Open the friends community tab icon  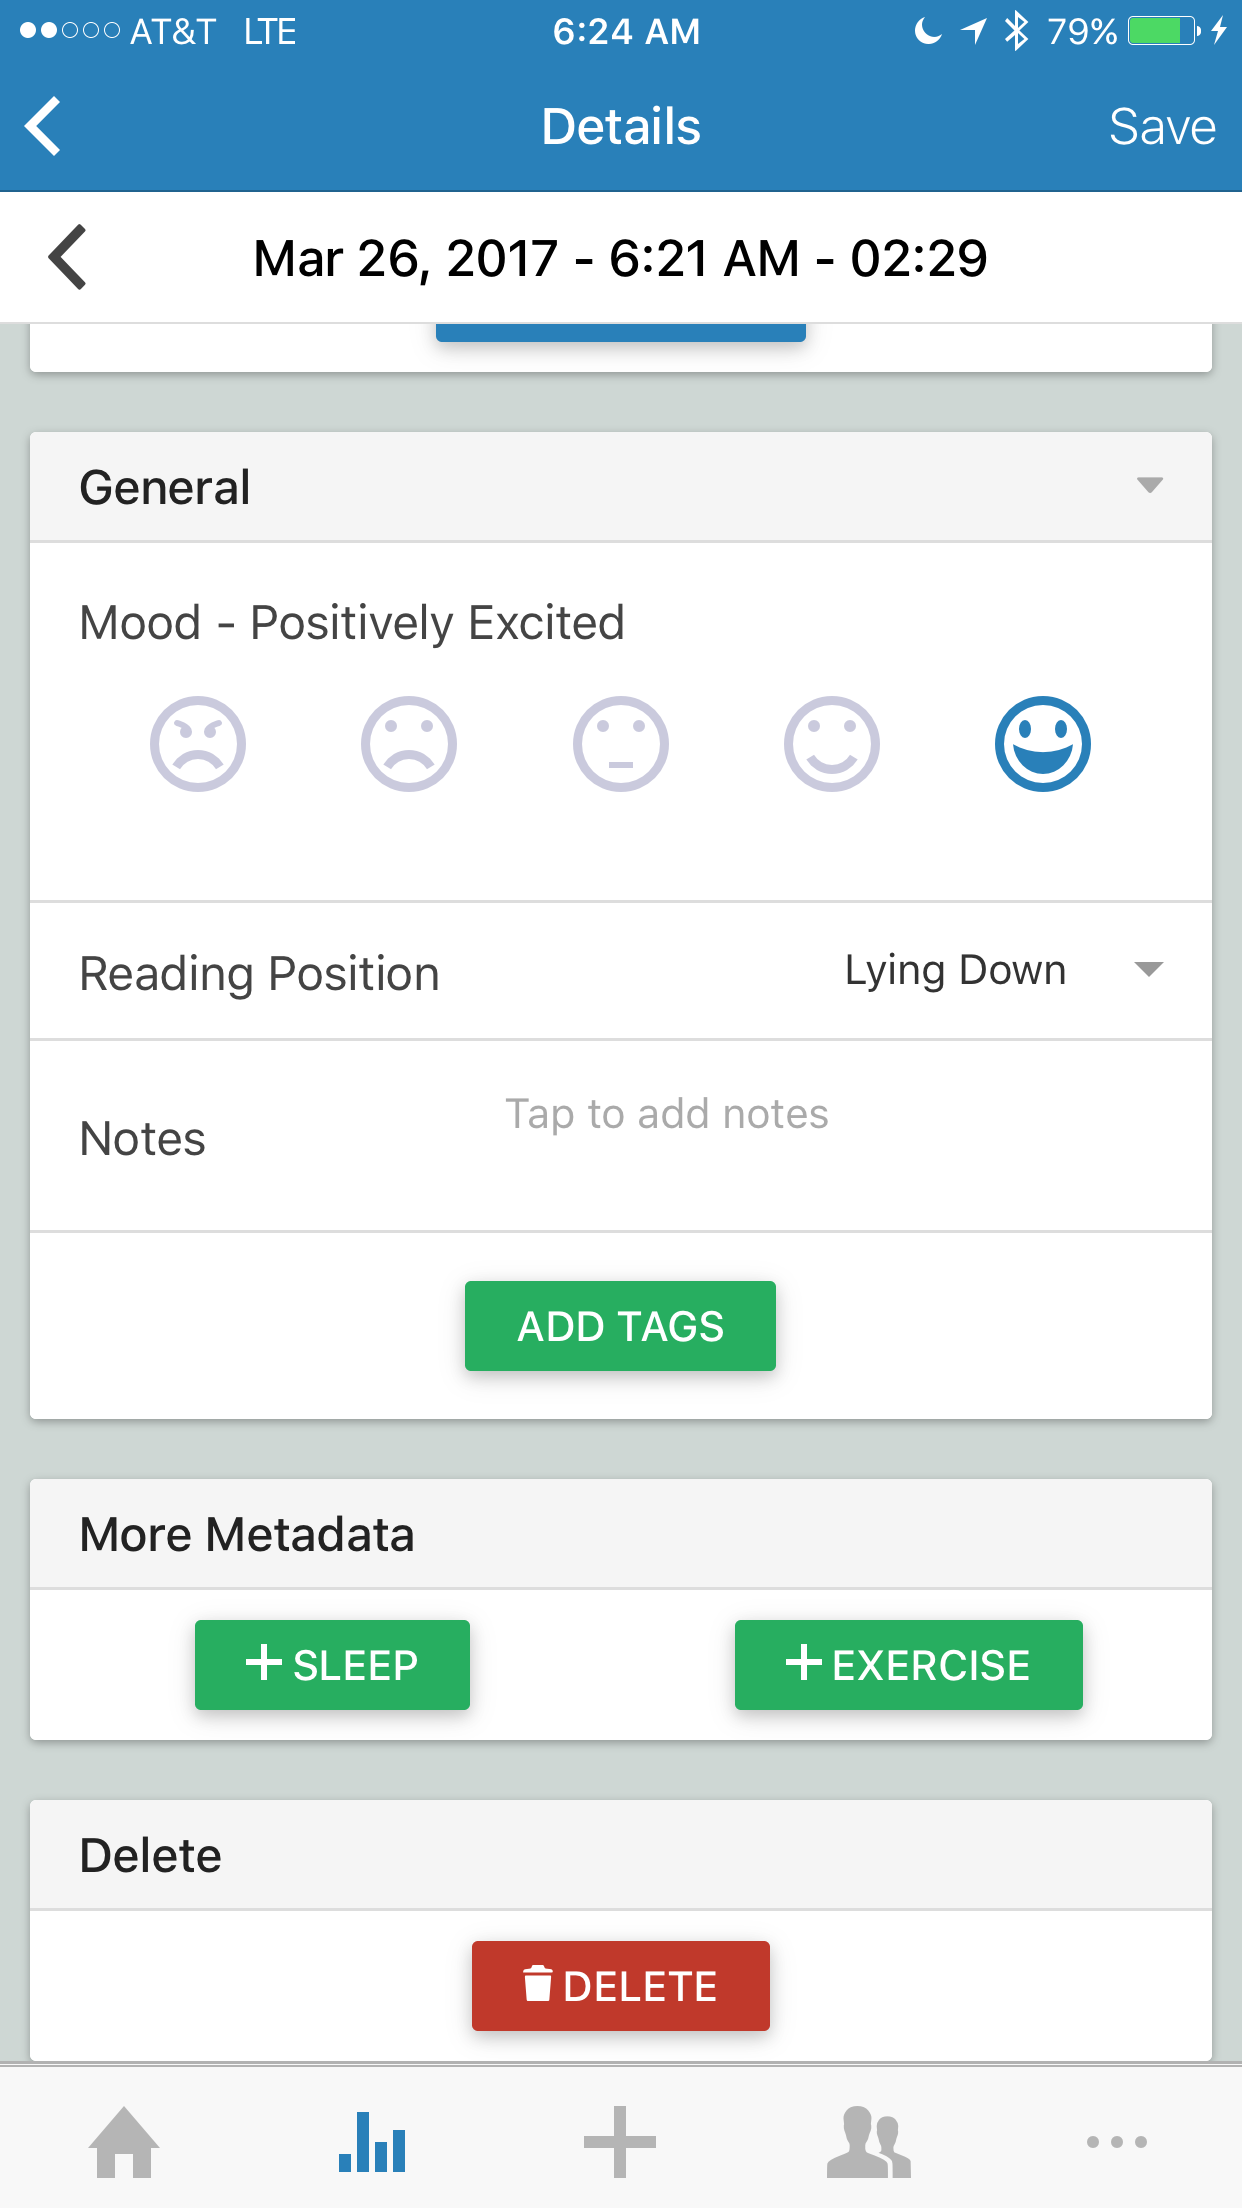click(868, 2142)
